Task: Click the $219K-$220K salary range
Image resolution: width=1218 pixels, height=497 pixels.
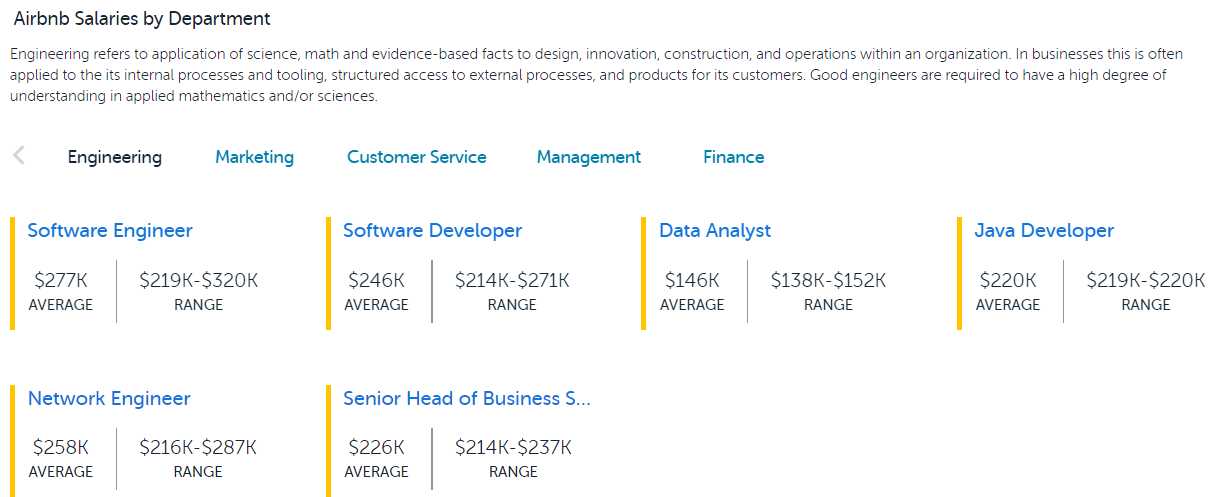Action: 1146,281
